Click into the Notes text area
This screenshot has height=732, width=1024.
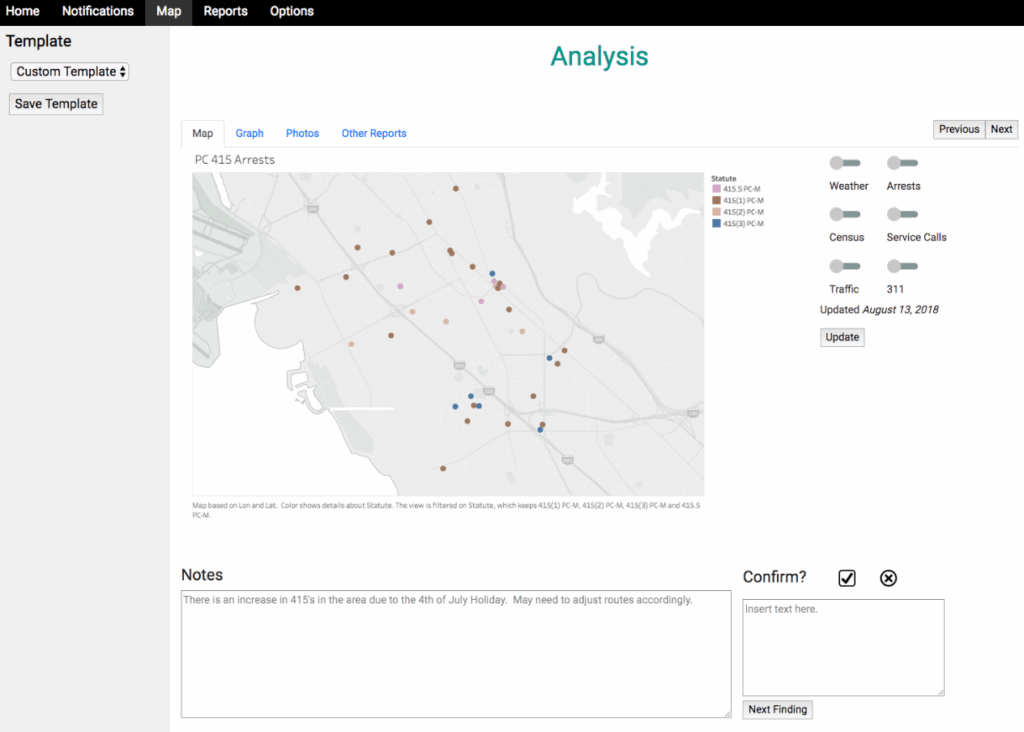[456, 654]
